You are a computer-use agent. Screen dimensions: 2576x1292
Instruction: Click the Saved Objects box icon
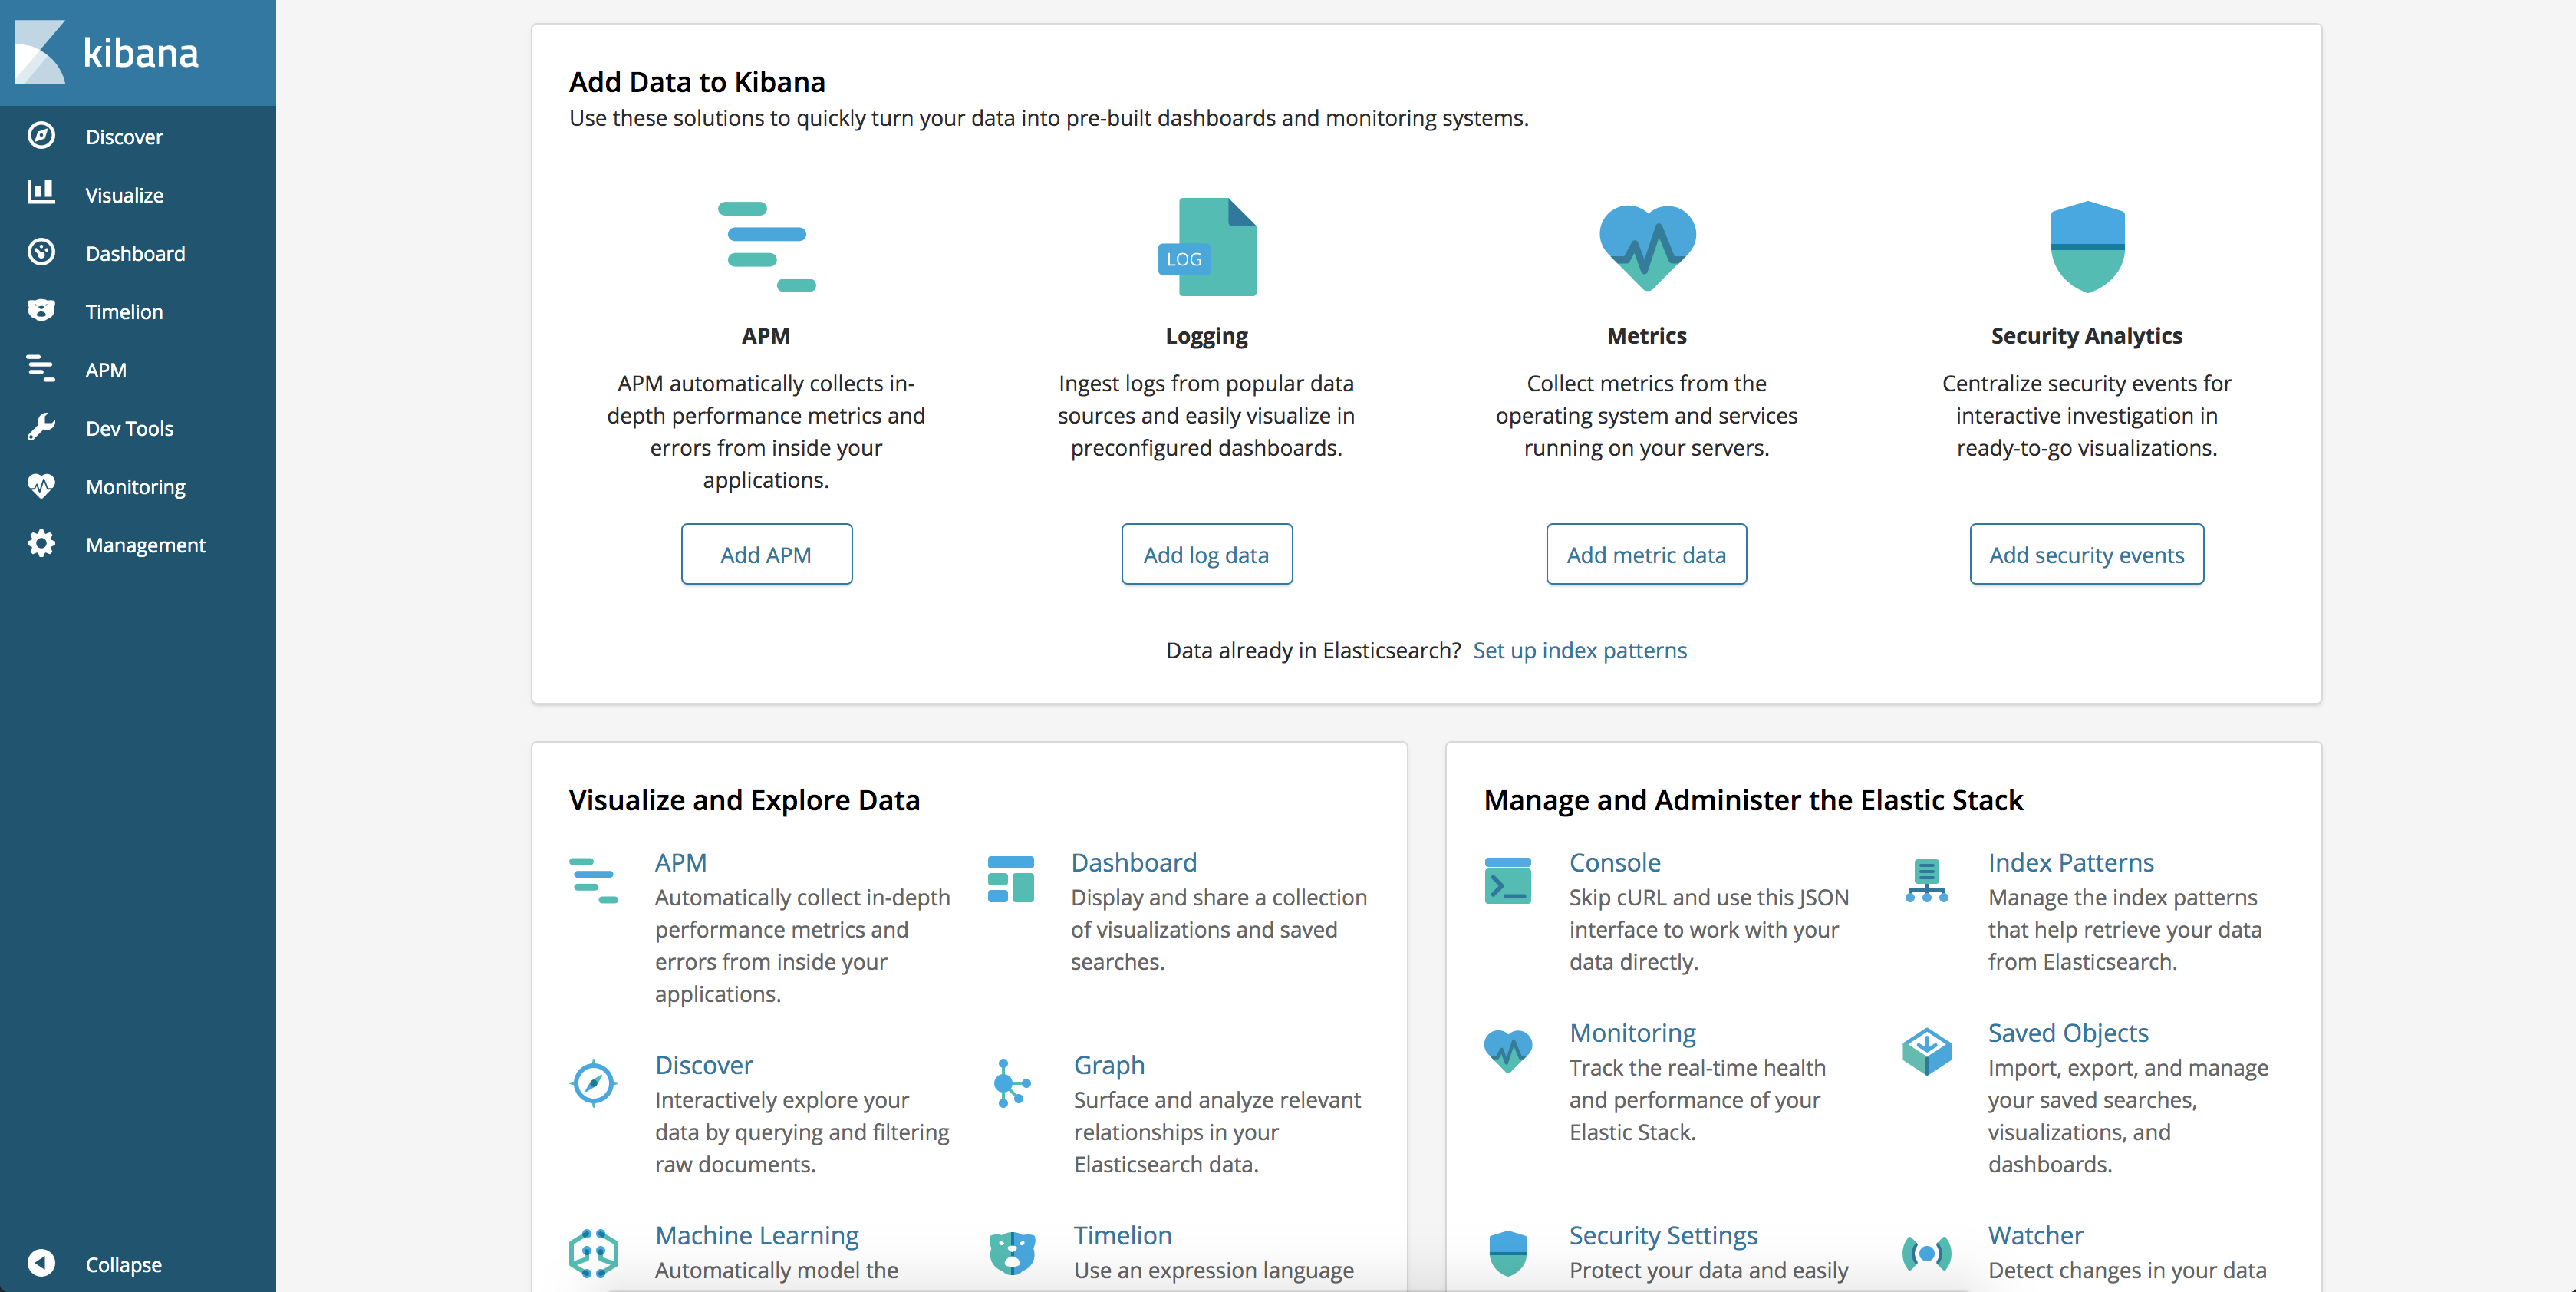1927,1051
